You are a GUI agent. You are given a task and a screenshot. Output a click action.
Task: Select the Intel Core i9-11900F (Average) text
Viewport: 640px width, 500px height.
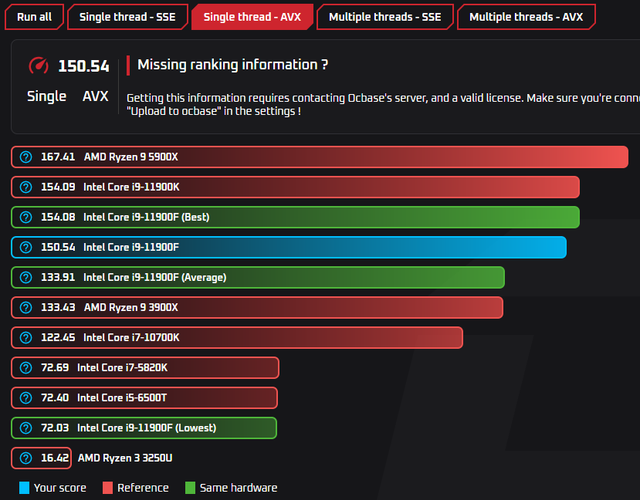(155, 278)
